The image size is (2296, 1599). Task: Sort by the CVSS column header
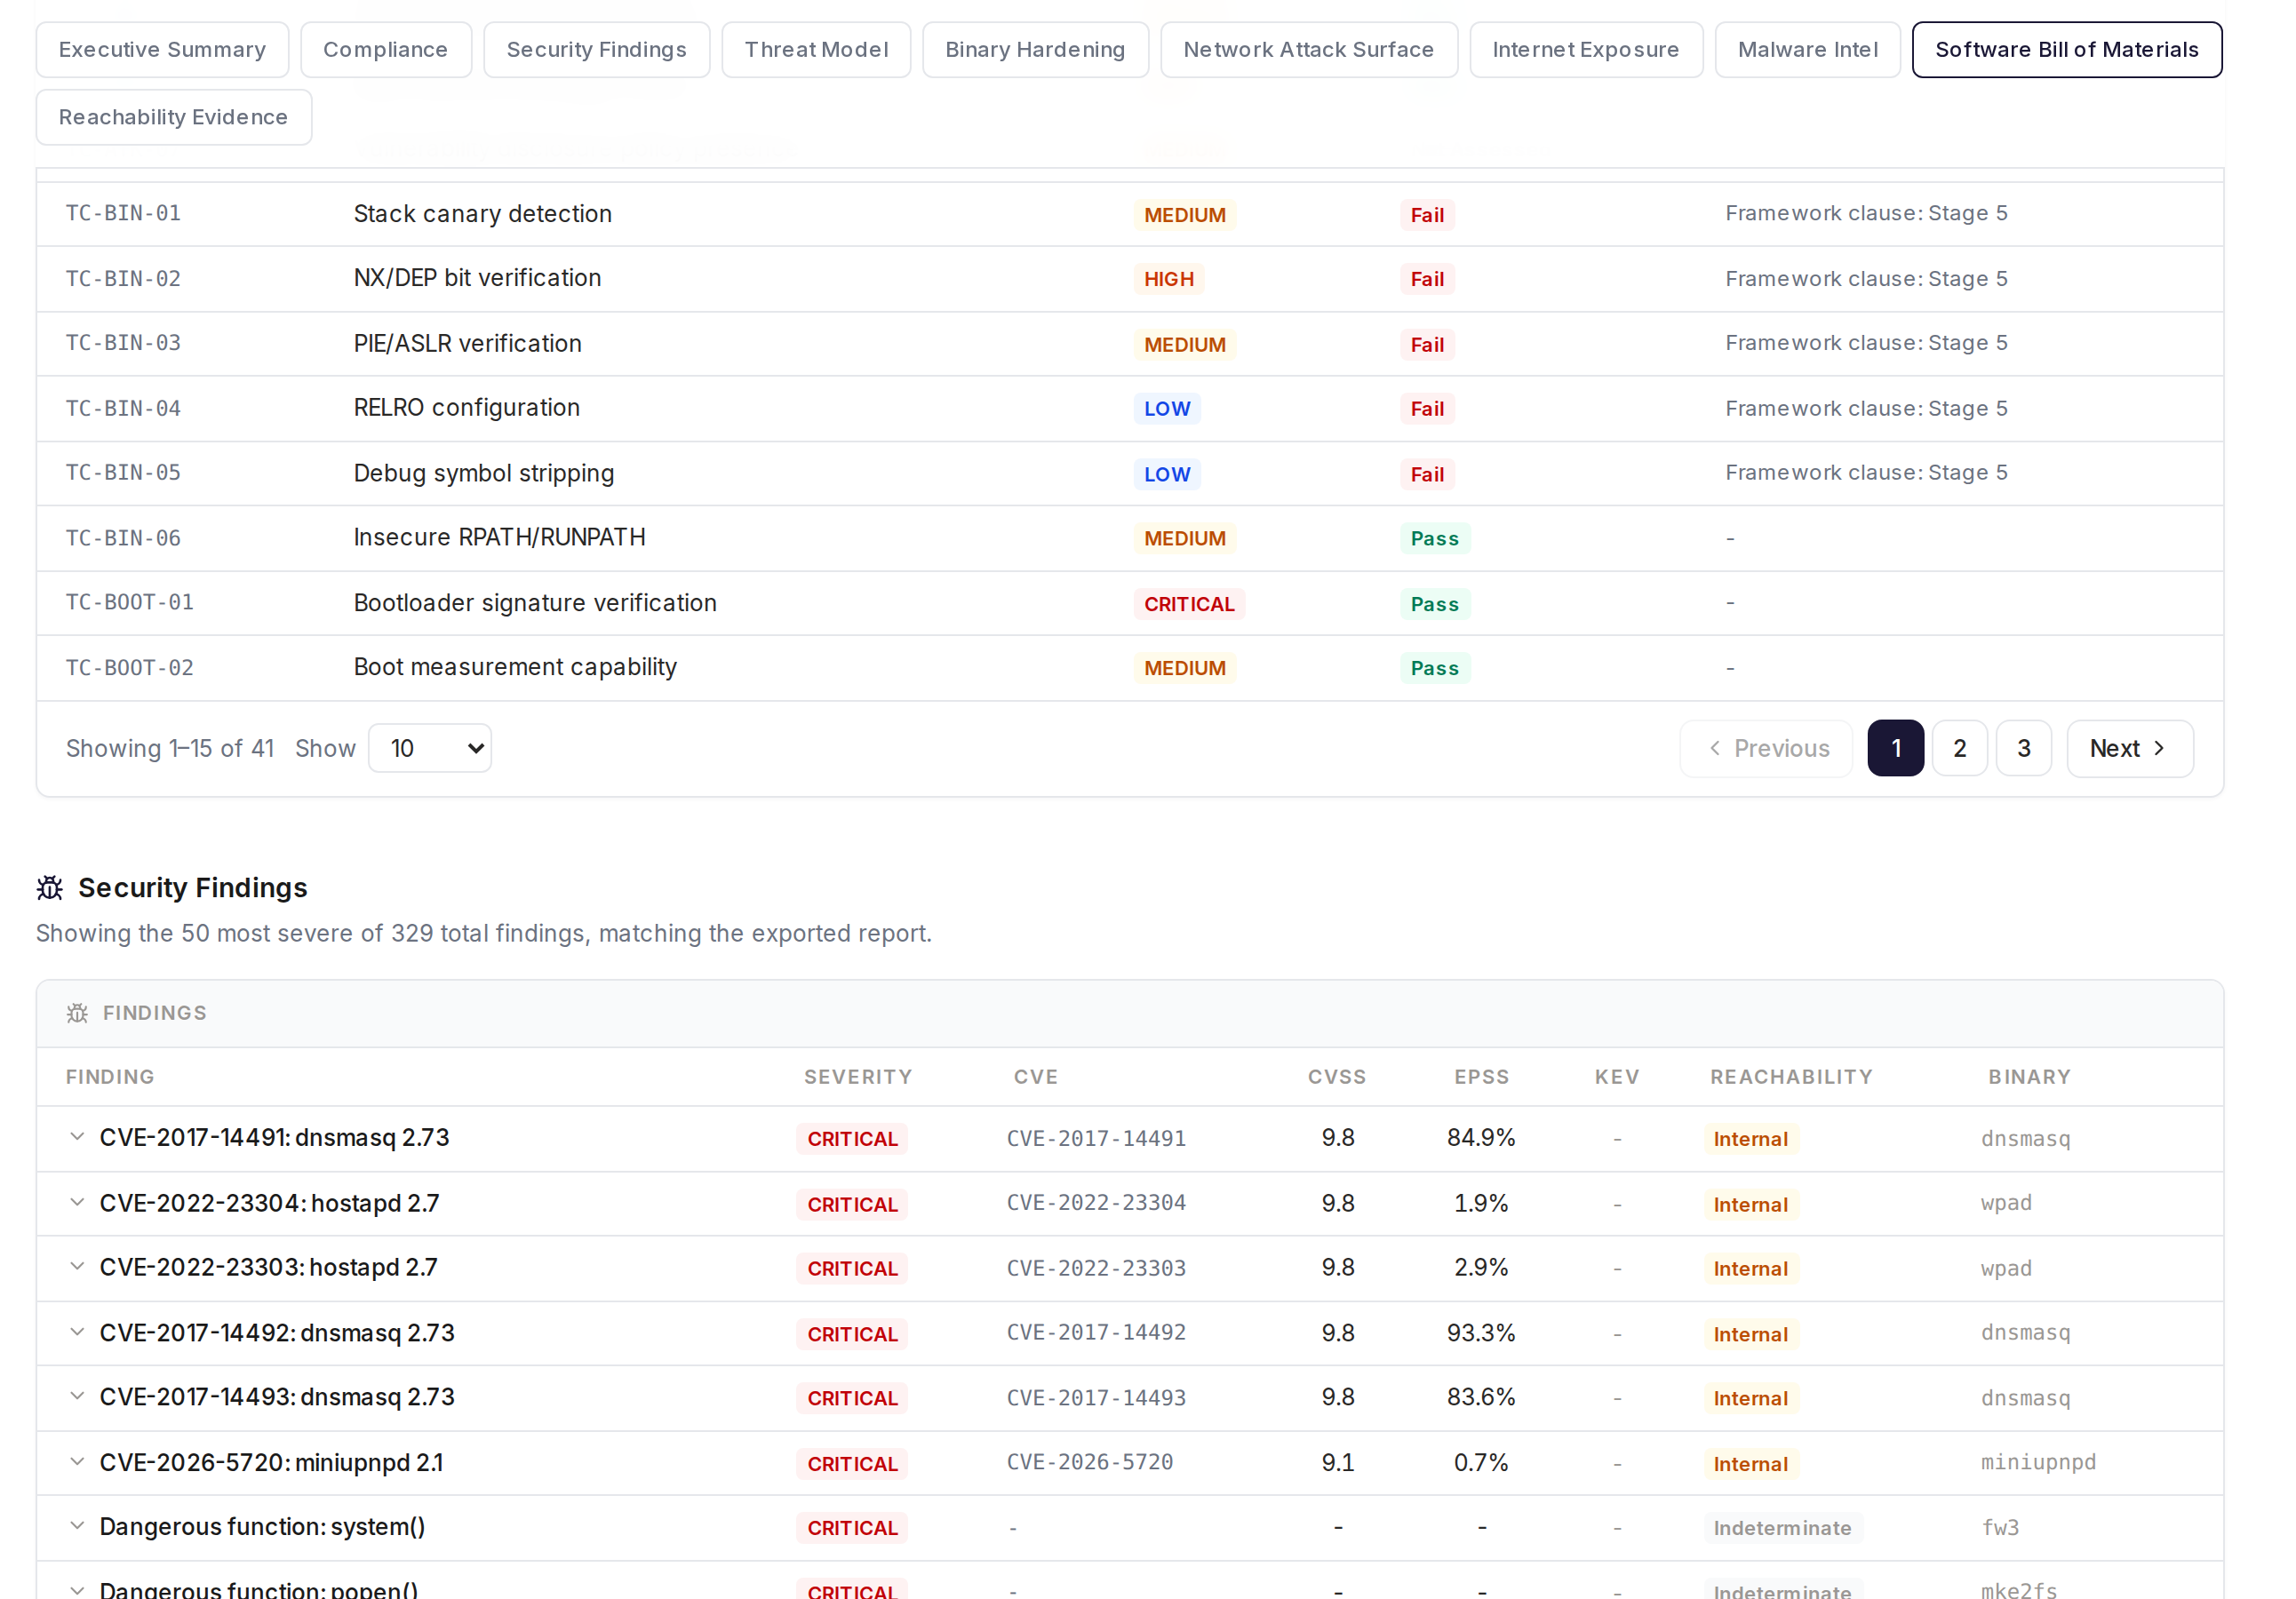tap(1337, 1077)
